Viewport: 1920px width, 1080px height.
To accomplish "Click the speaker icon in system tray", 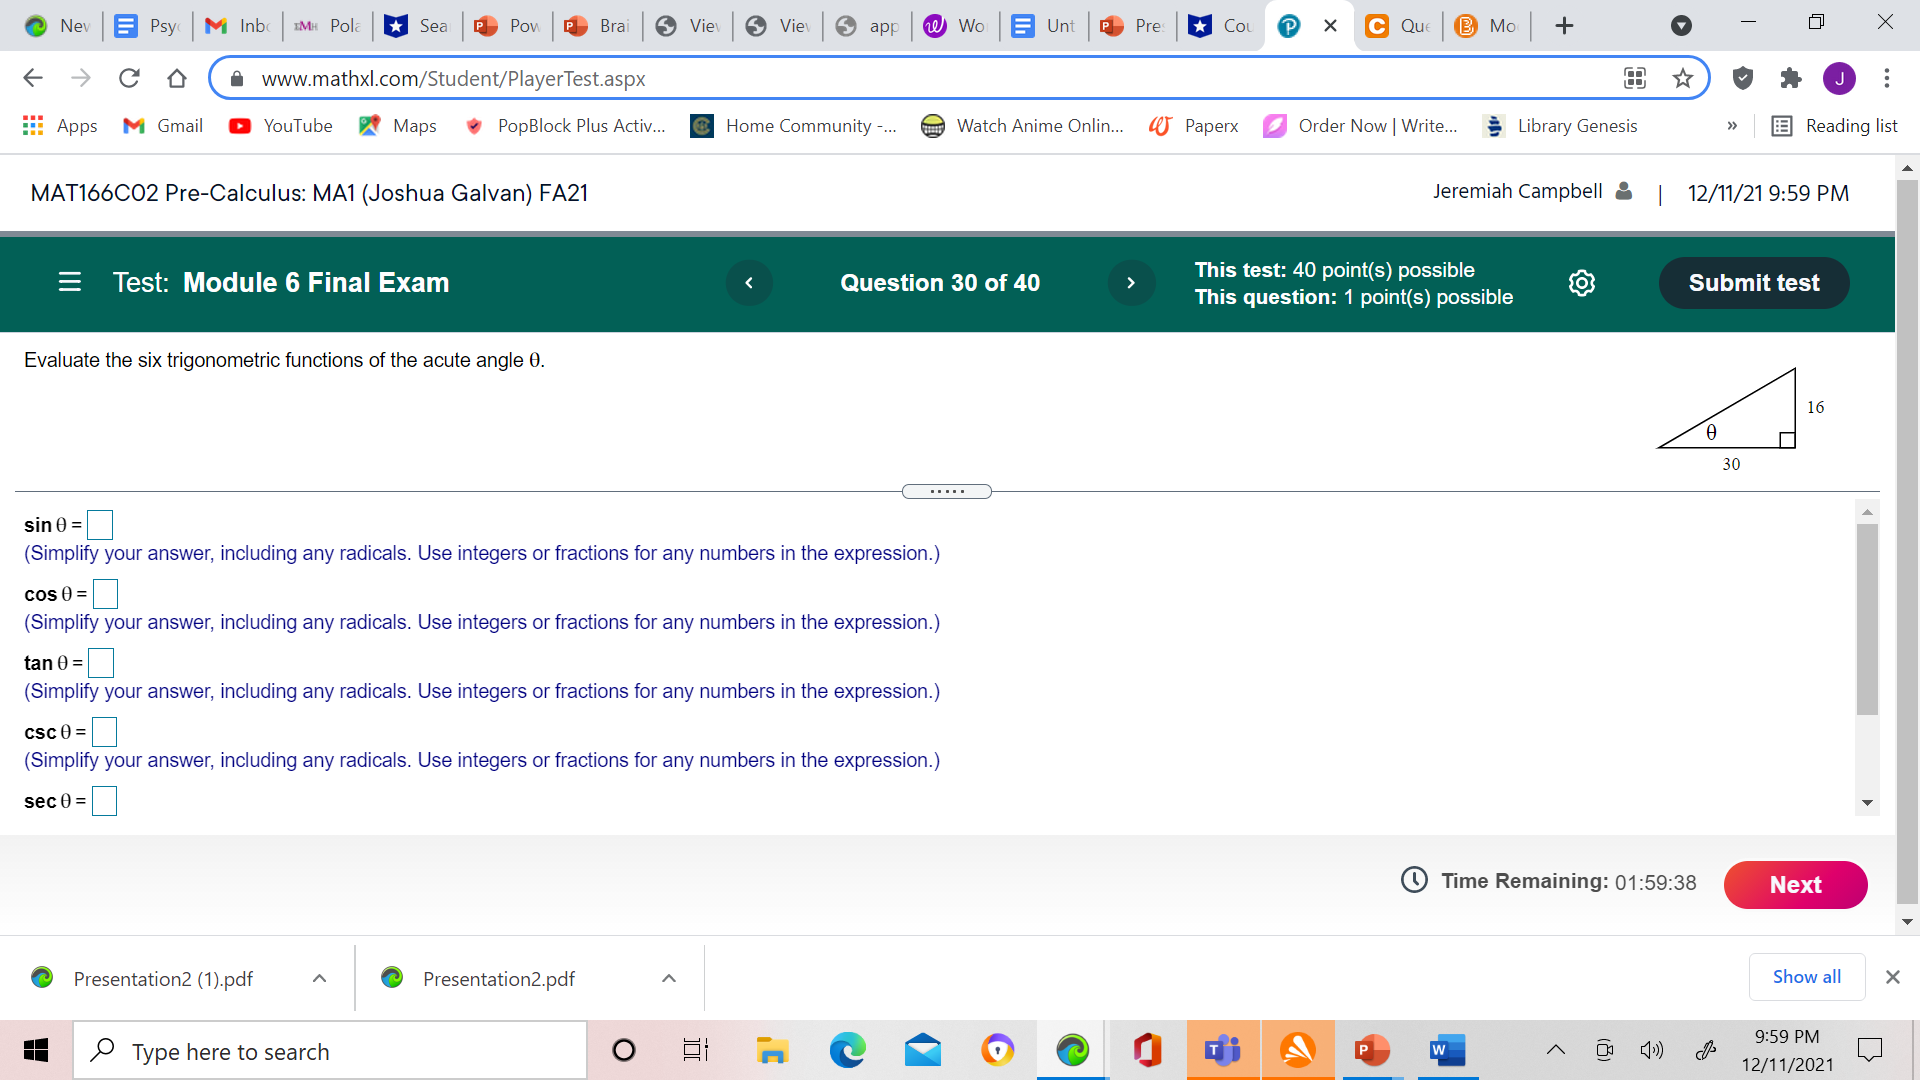I will [x=1653, y=1050].
